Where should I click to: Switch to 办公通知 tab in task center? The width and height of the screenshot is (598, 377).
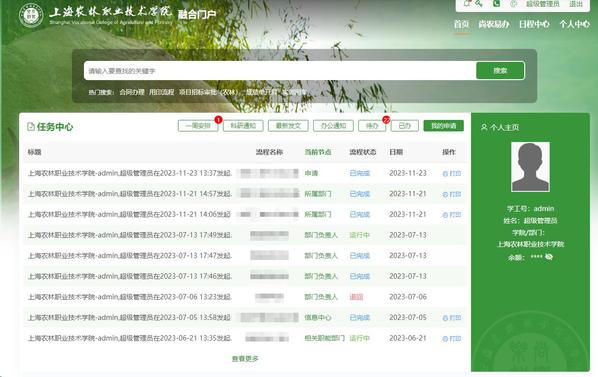point(333,126)
